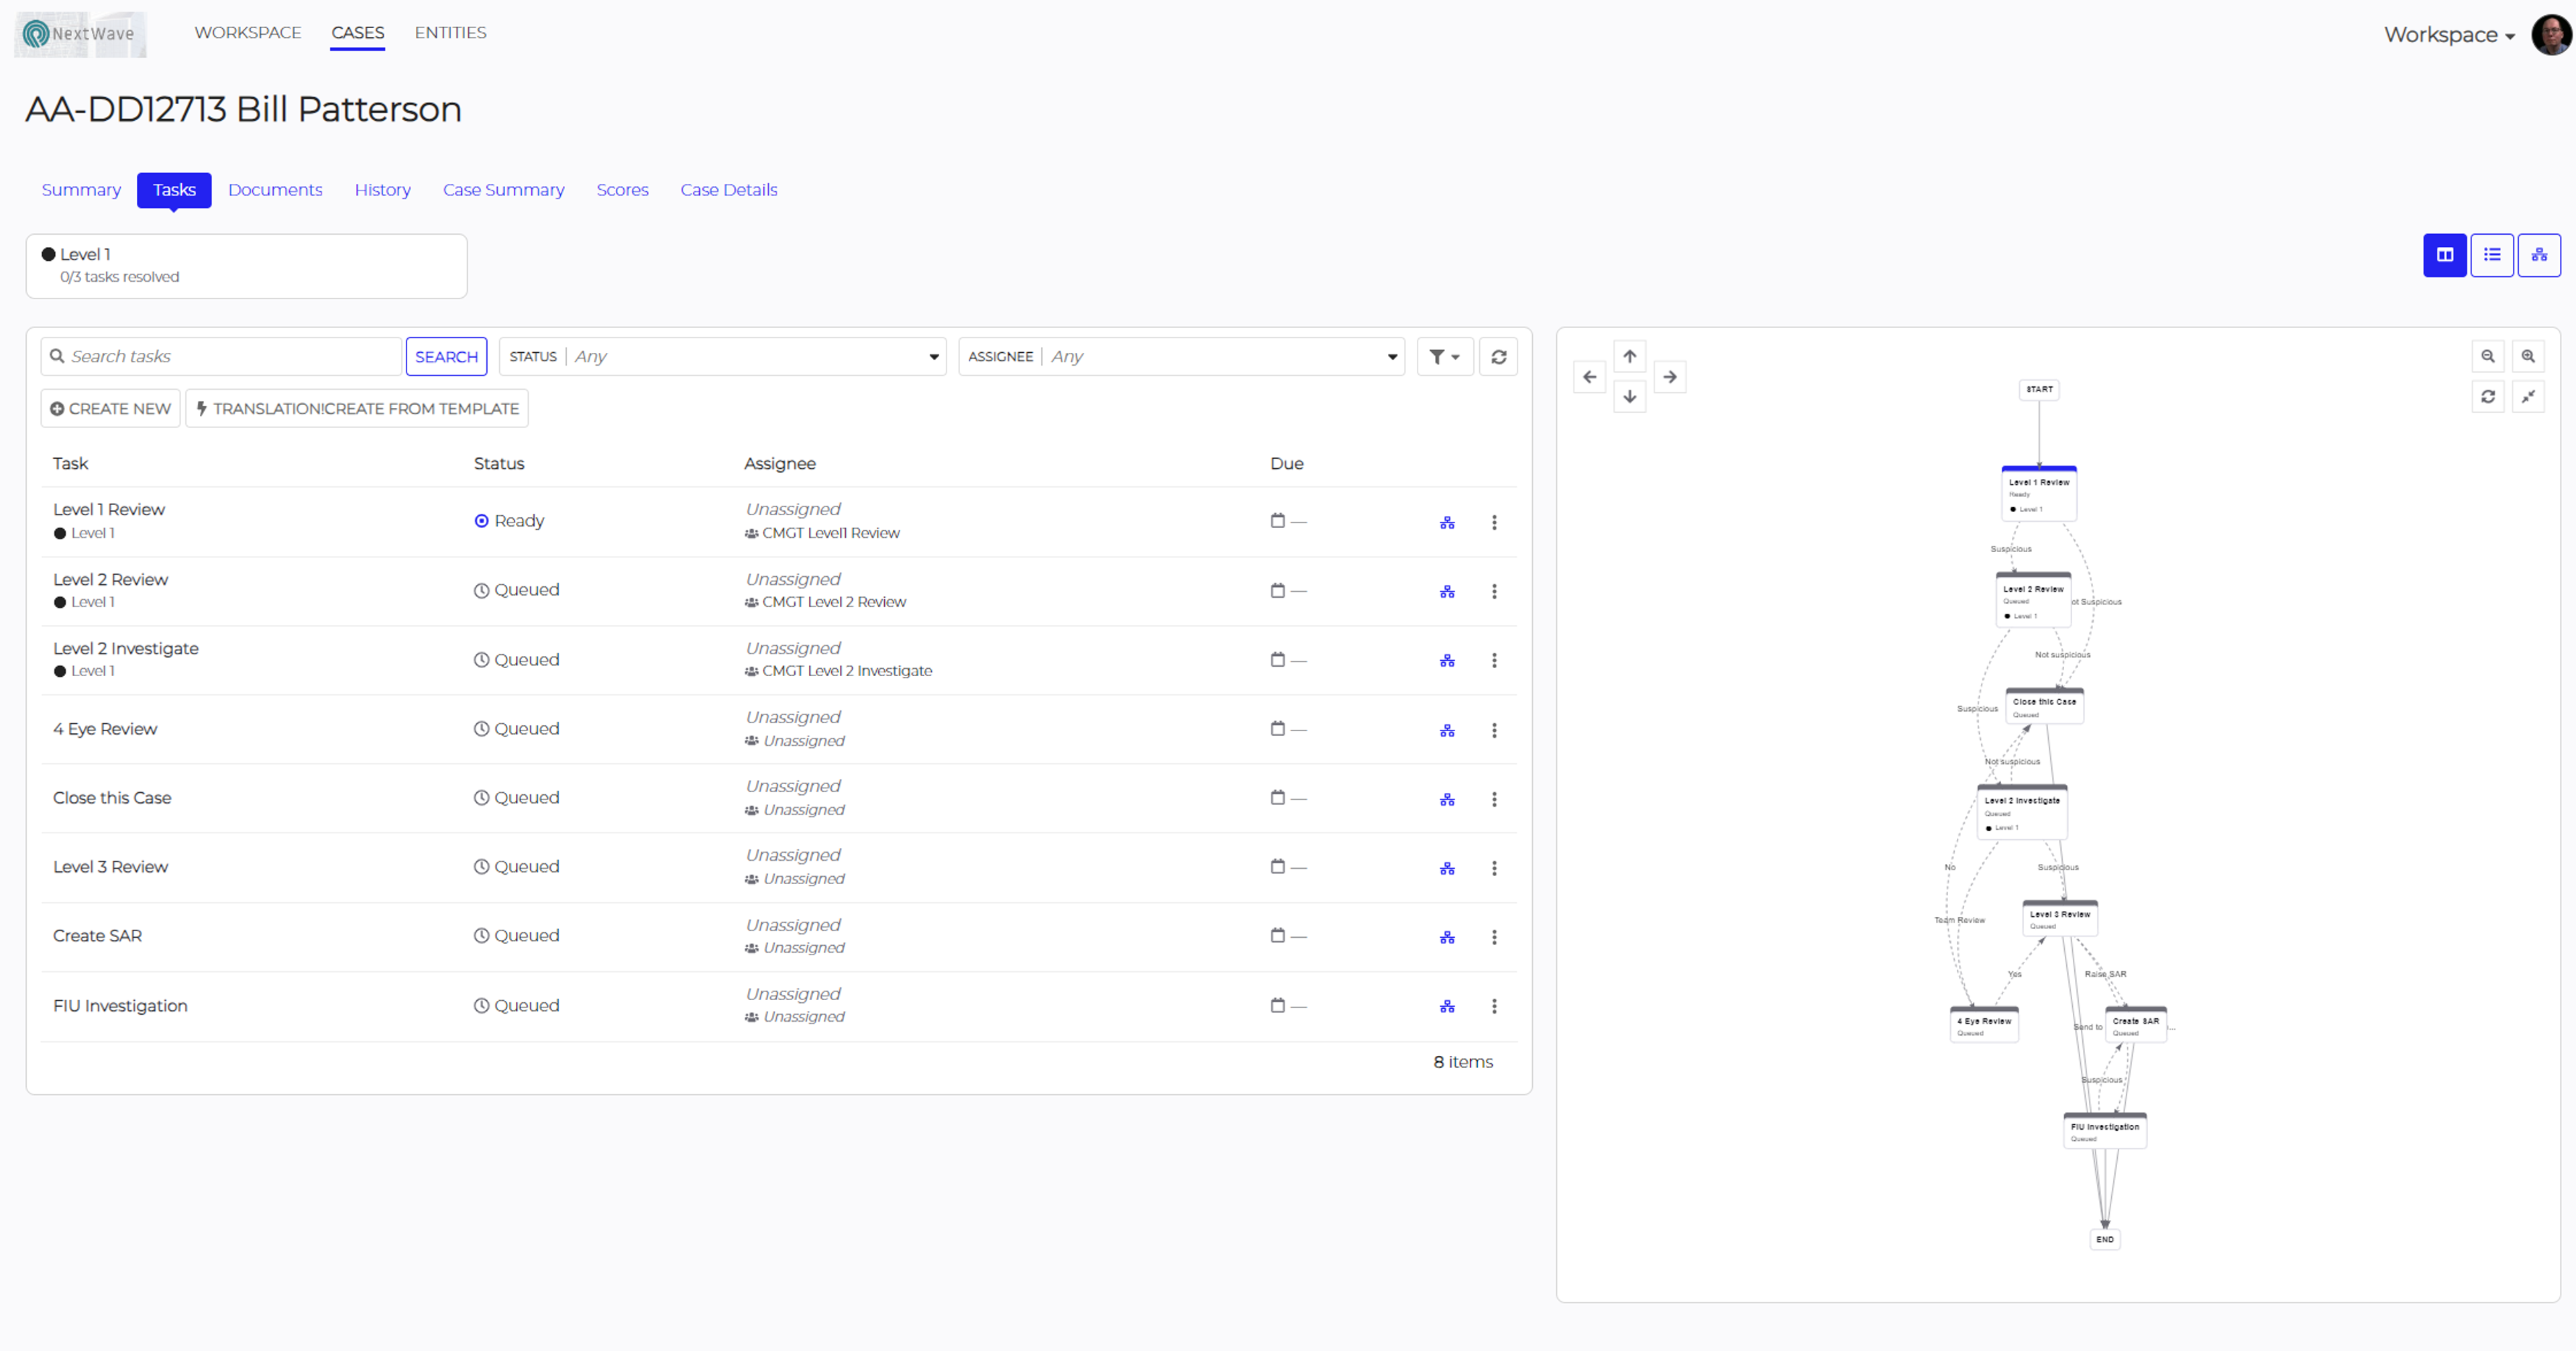Pan workflow diagram up

tap(1629, 357)
